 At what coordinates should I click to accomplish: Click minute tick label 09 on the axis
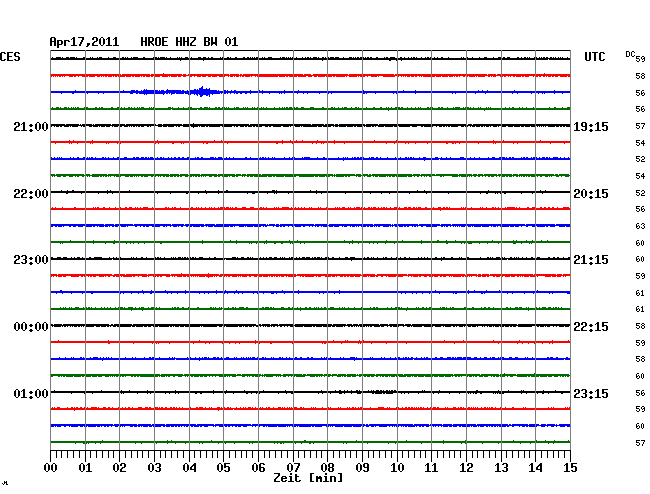click(x=362, y=468)
